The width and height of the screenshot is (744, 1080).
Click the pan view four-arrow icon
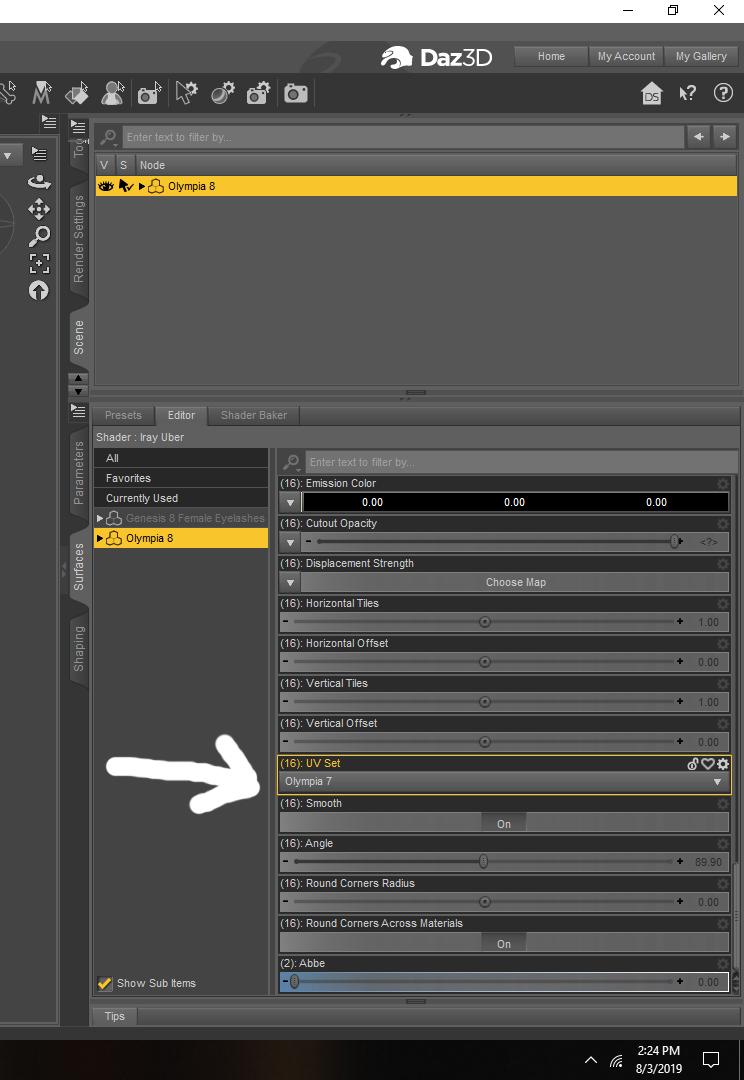click(39, 209)
